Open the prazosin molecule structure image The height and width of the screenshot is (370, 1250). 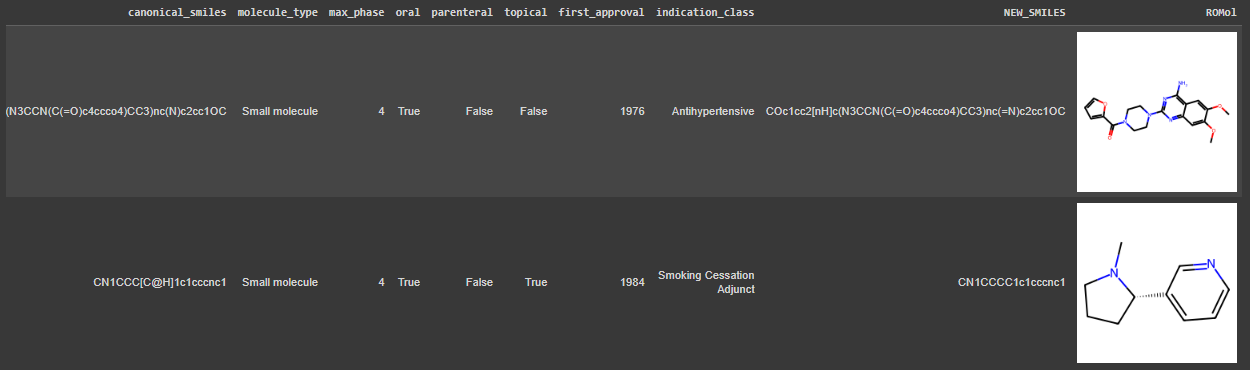1159,112
